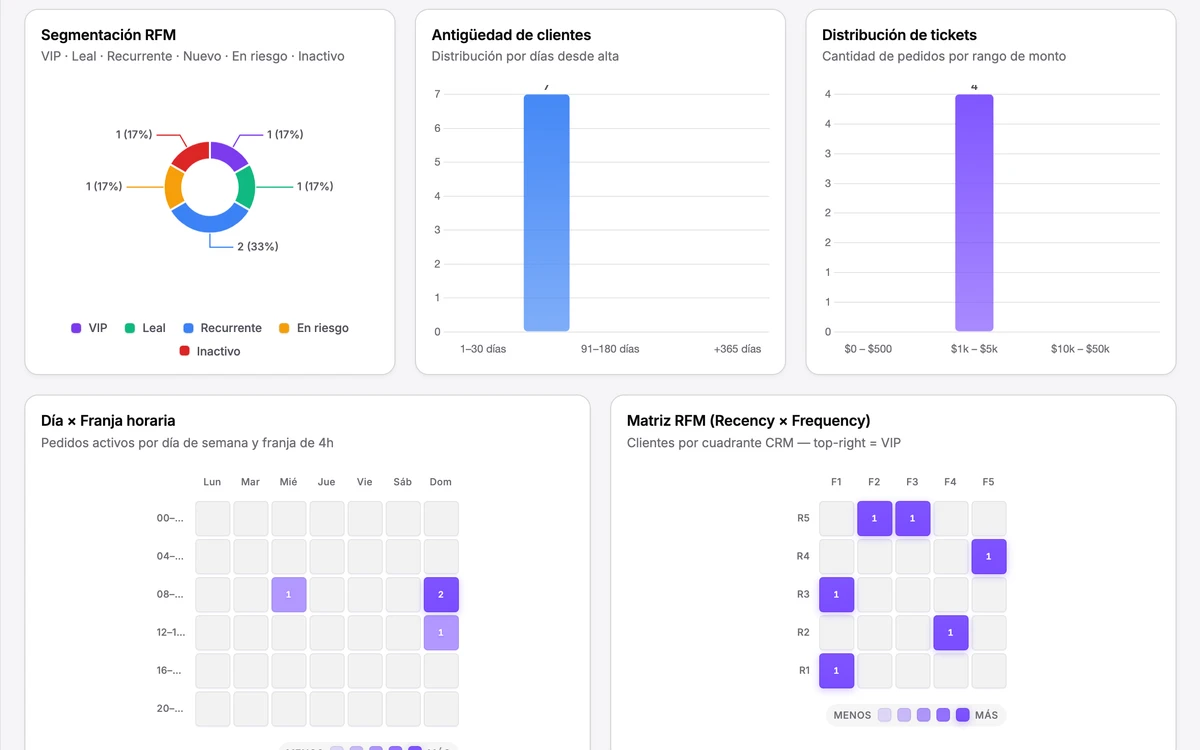Select the Mié 08 heatmap cell showing 1

pos(289,594)
